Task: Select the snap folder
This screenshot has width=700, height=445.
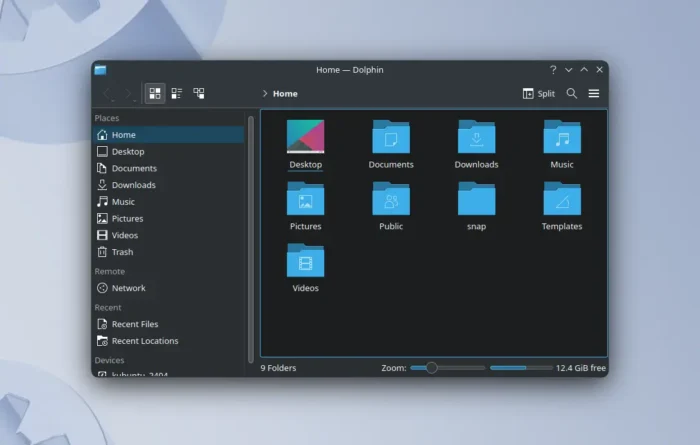Action: pos(476,199)
